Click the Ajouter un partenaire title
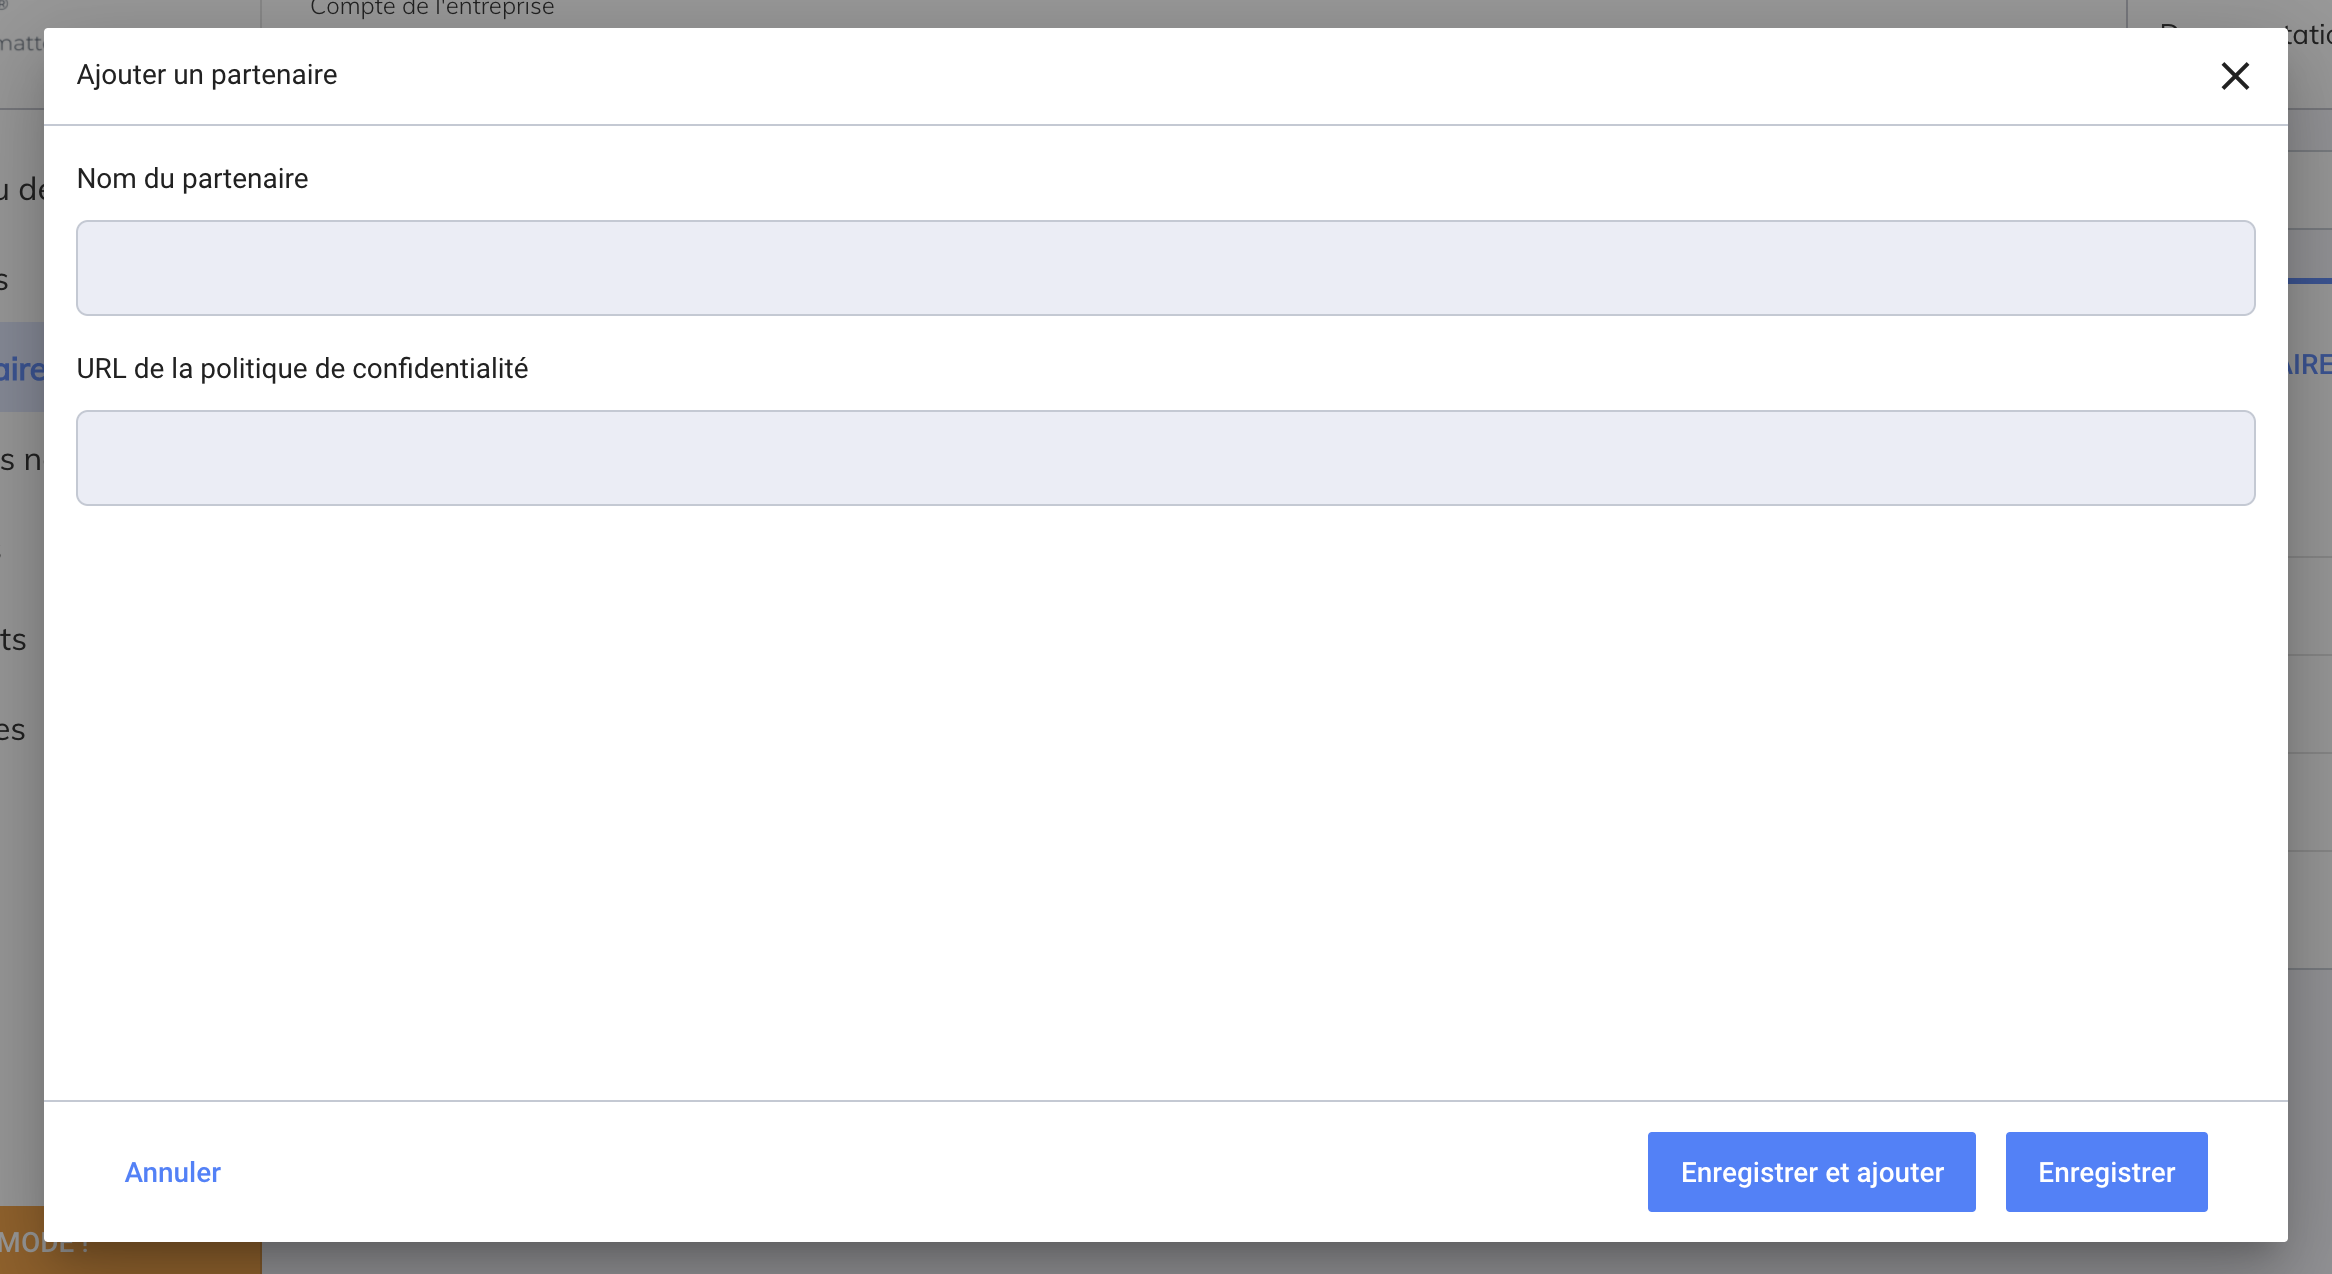This screenshot has width=2332, height=1274. pos(207,75)
